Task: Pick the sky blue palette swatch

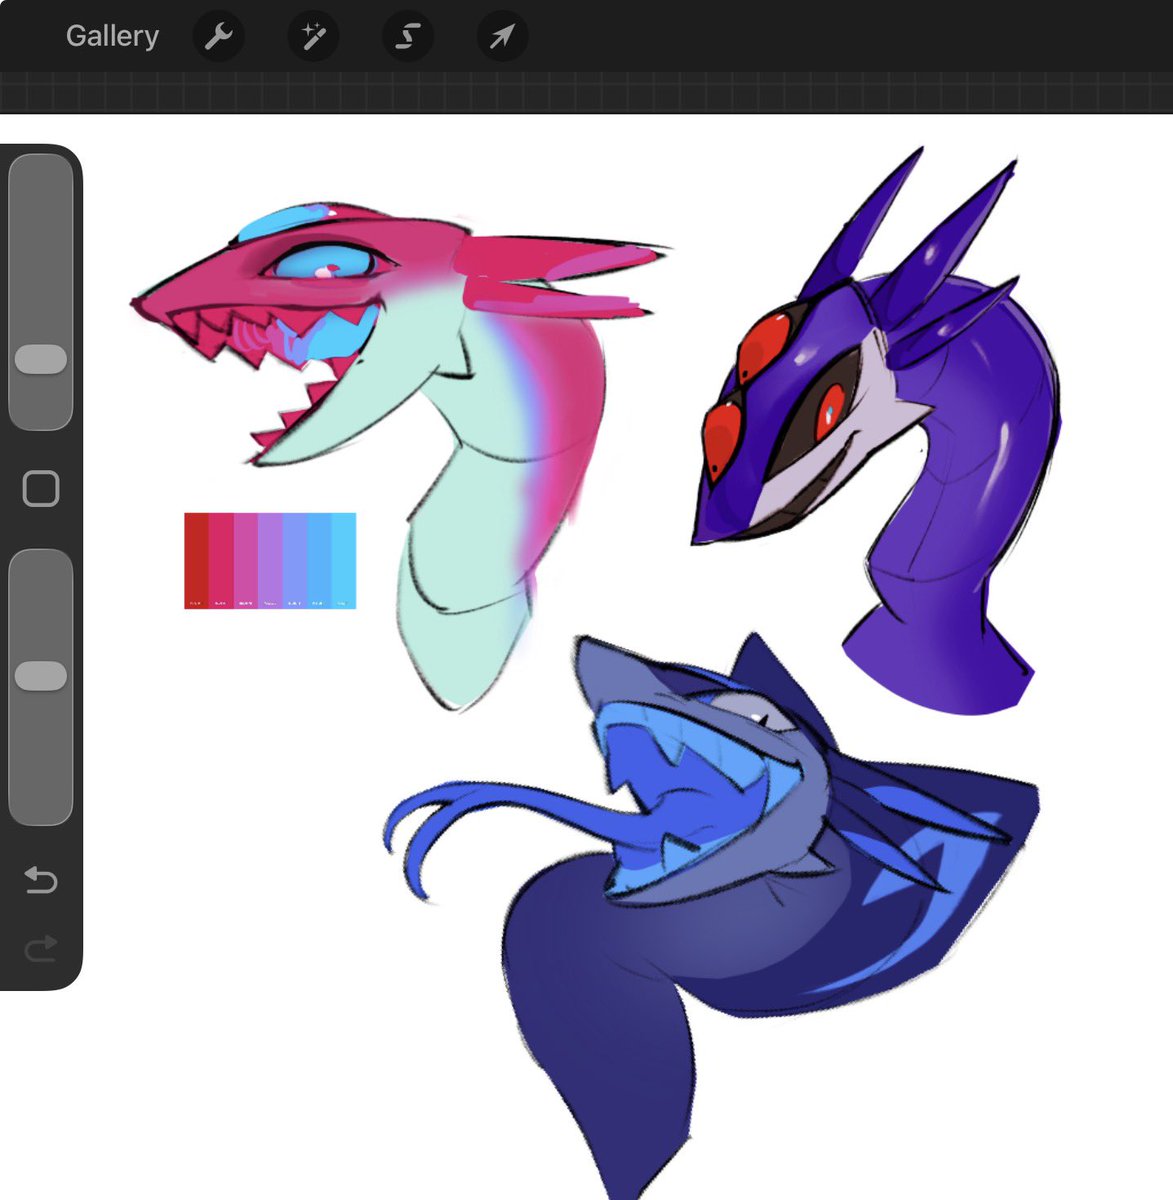Action: (319, 560)
